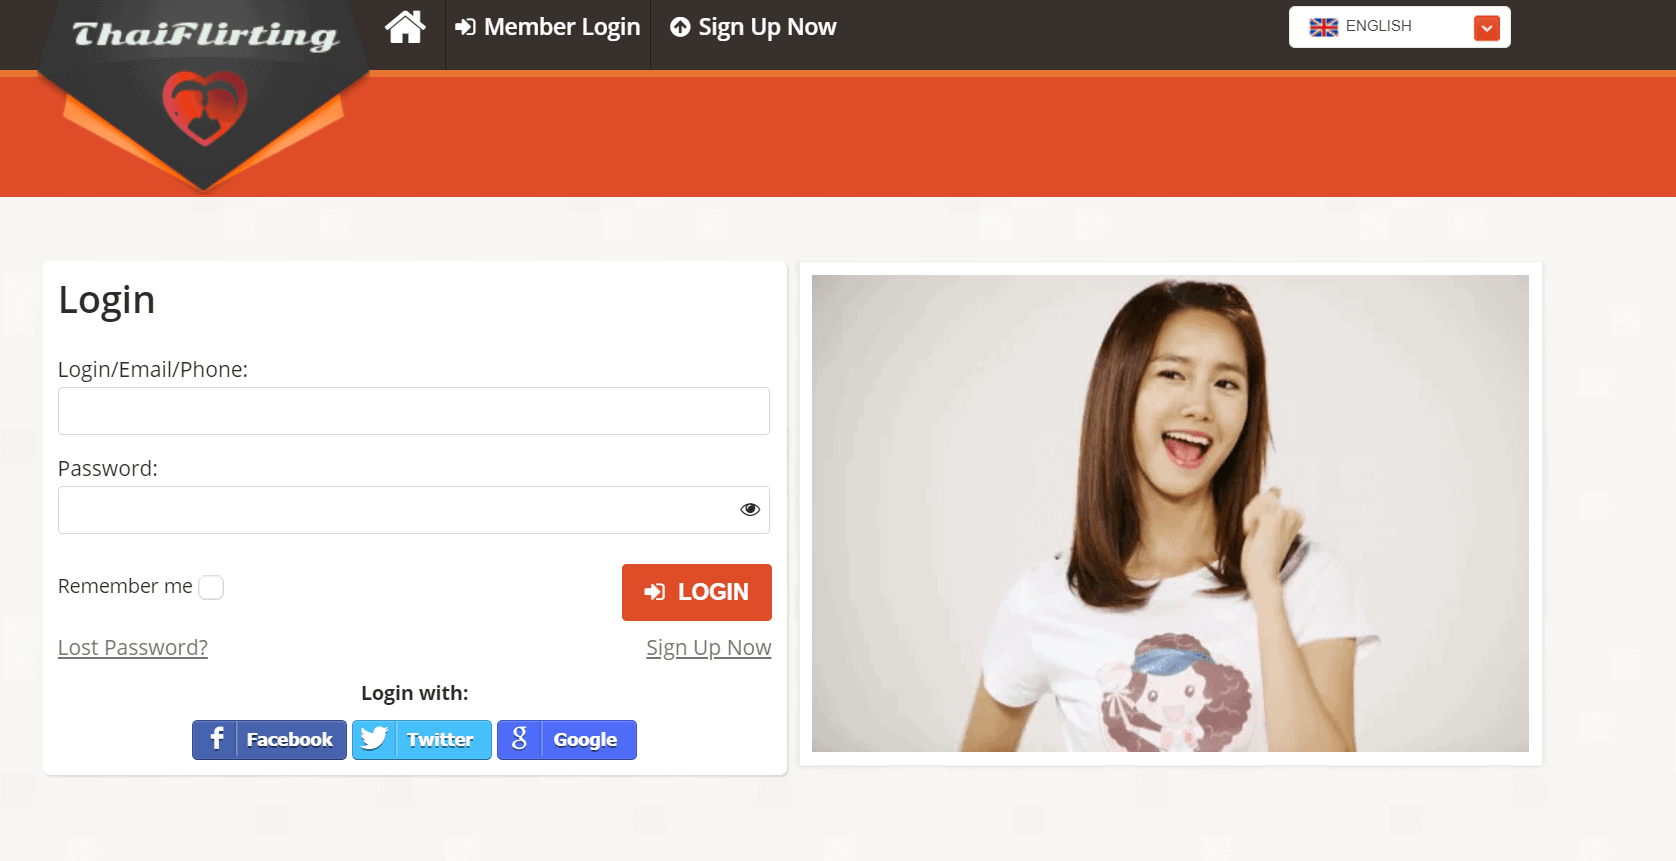The image size is (1676, 861).
Task: Click the Facebook f icon
Action: (216, 739)
